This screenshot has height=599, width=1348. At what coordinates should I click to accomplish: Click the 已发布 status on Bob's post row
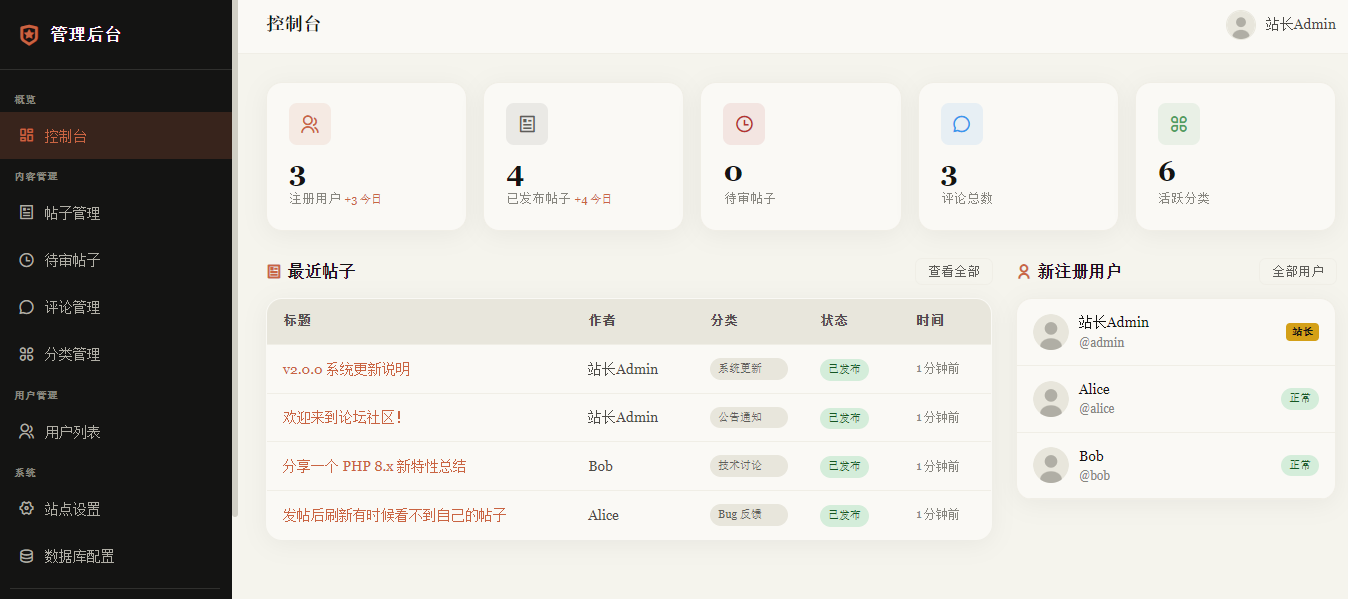coord(844,466)
